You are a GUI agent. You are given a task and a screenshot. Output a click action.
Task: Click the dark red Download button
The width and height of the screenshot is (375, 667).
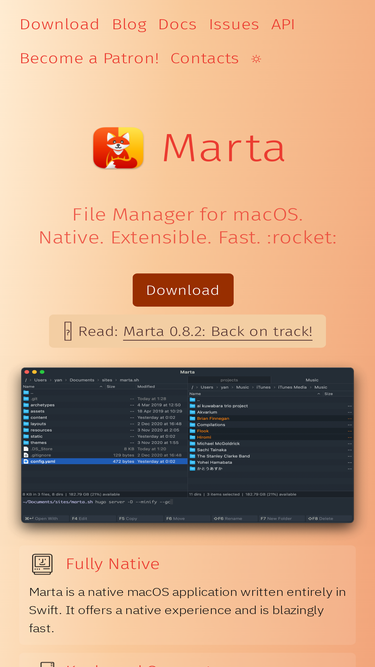click(x=183, y=290)
